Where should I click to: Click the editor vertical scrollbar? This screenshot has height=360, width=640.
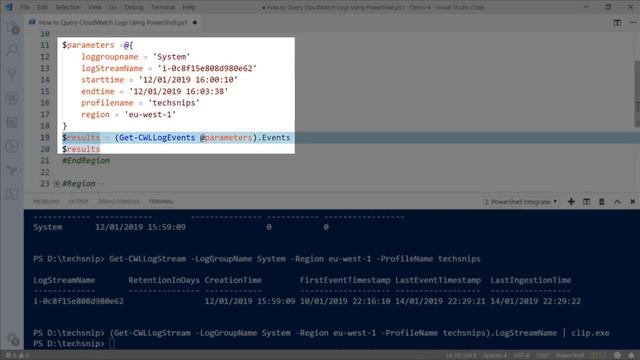[x=637, y=93]
